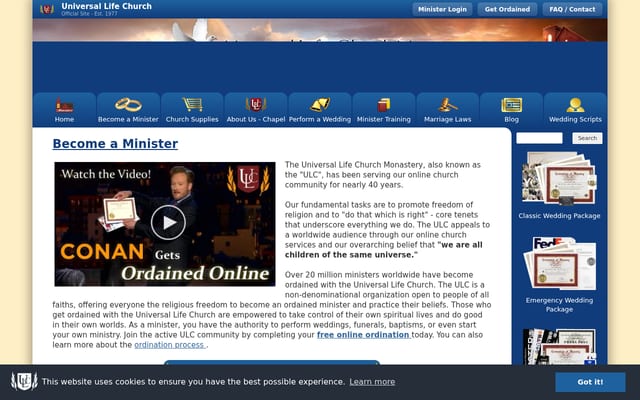
Task: Click the Home menu label
Action: (64, 120)
